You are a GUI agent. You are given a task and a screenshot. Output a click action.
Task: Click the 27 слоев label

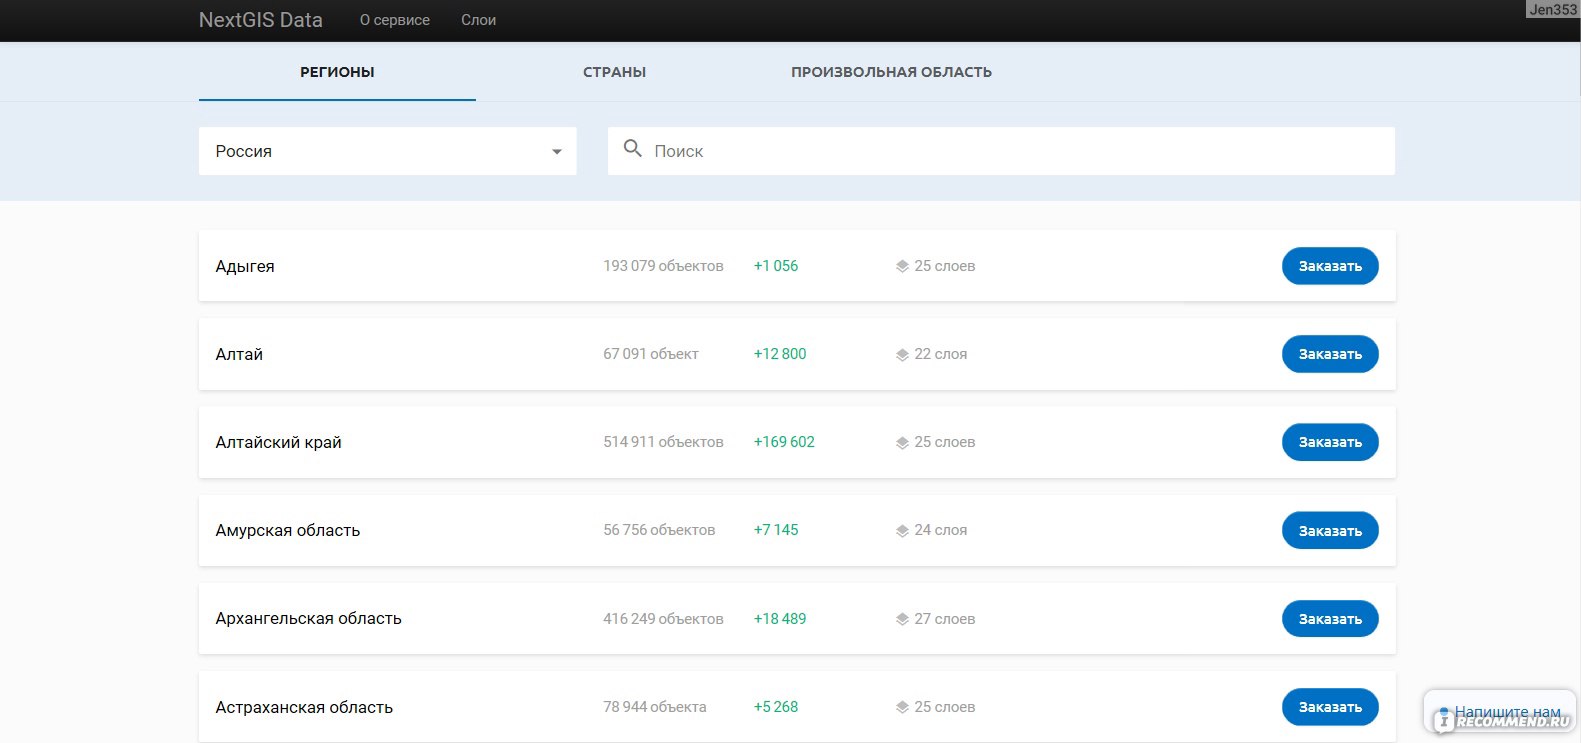pyautogui.click(x=944, y=619)
